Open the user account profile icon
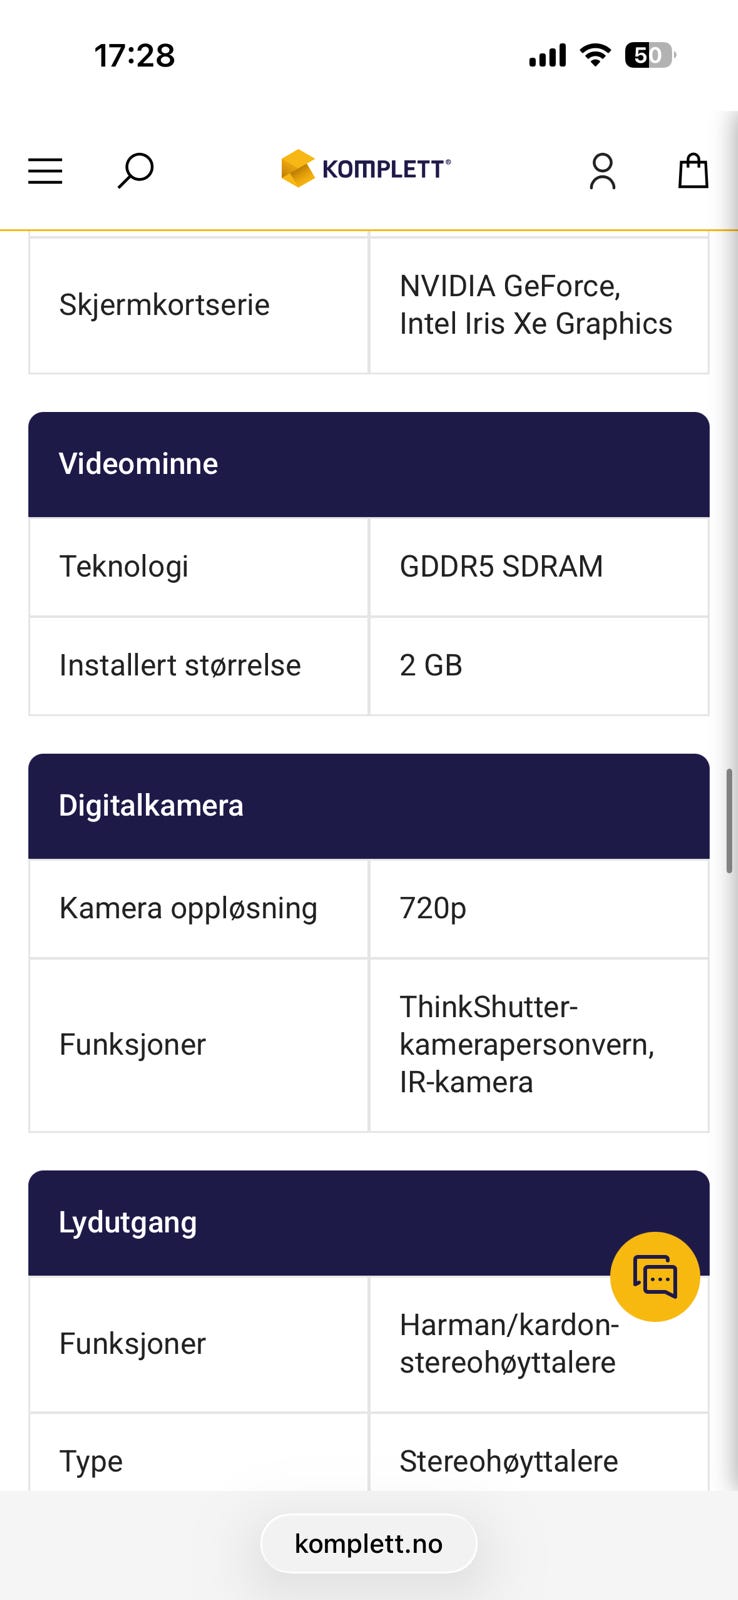Screen dimensions: 738x1600 (x=602, y=171)
